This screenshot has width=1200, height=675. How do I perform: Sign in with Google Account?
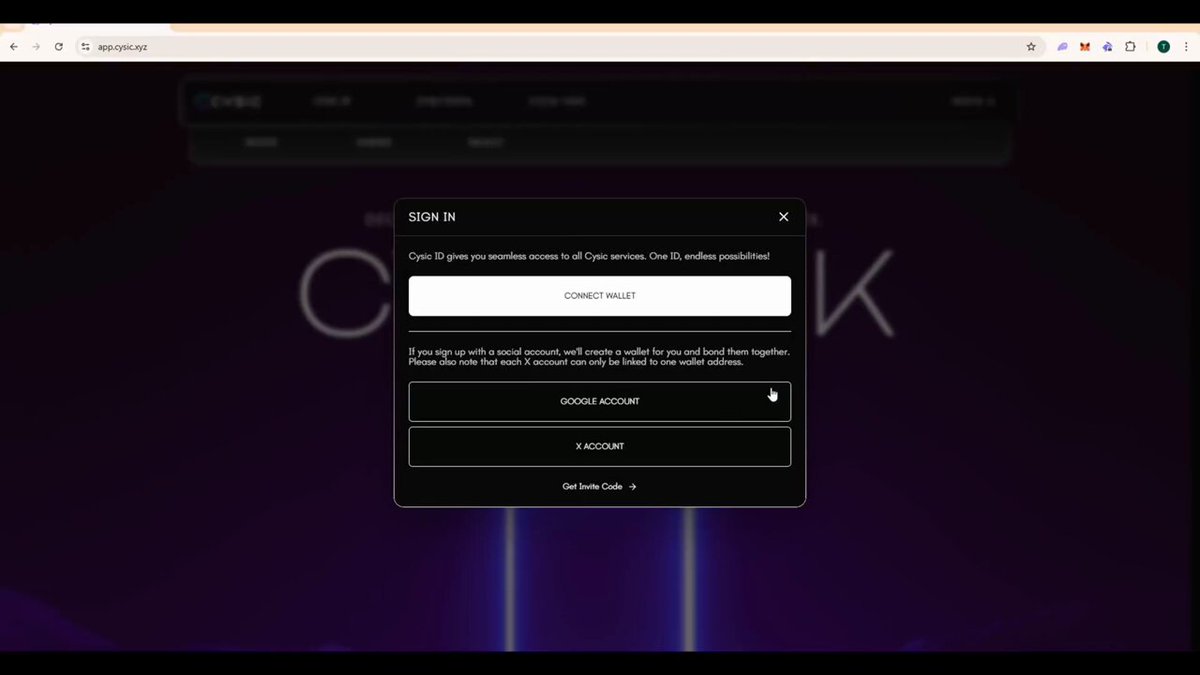(599, 401)
